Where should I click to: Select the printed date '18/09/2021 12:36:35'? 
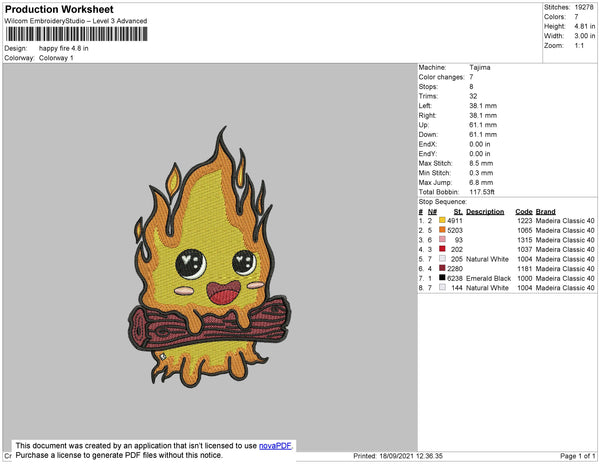pyautogui.click(x=411, y=456)
